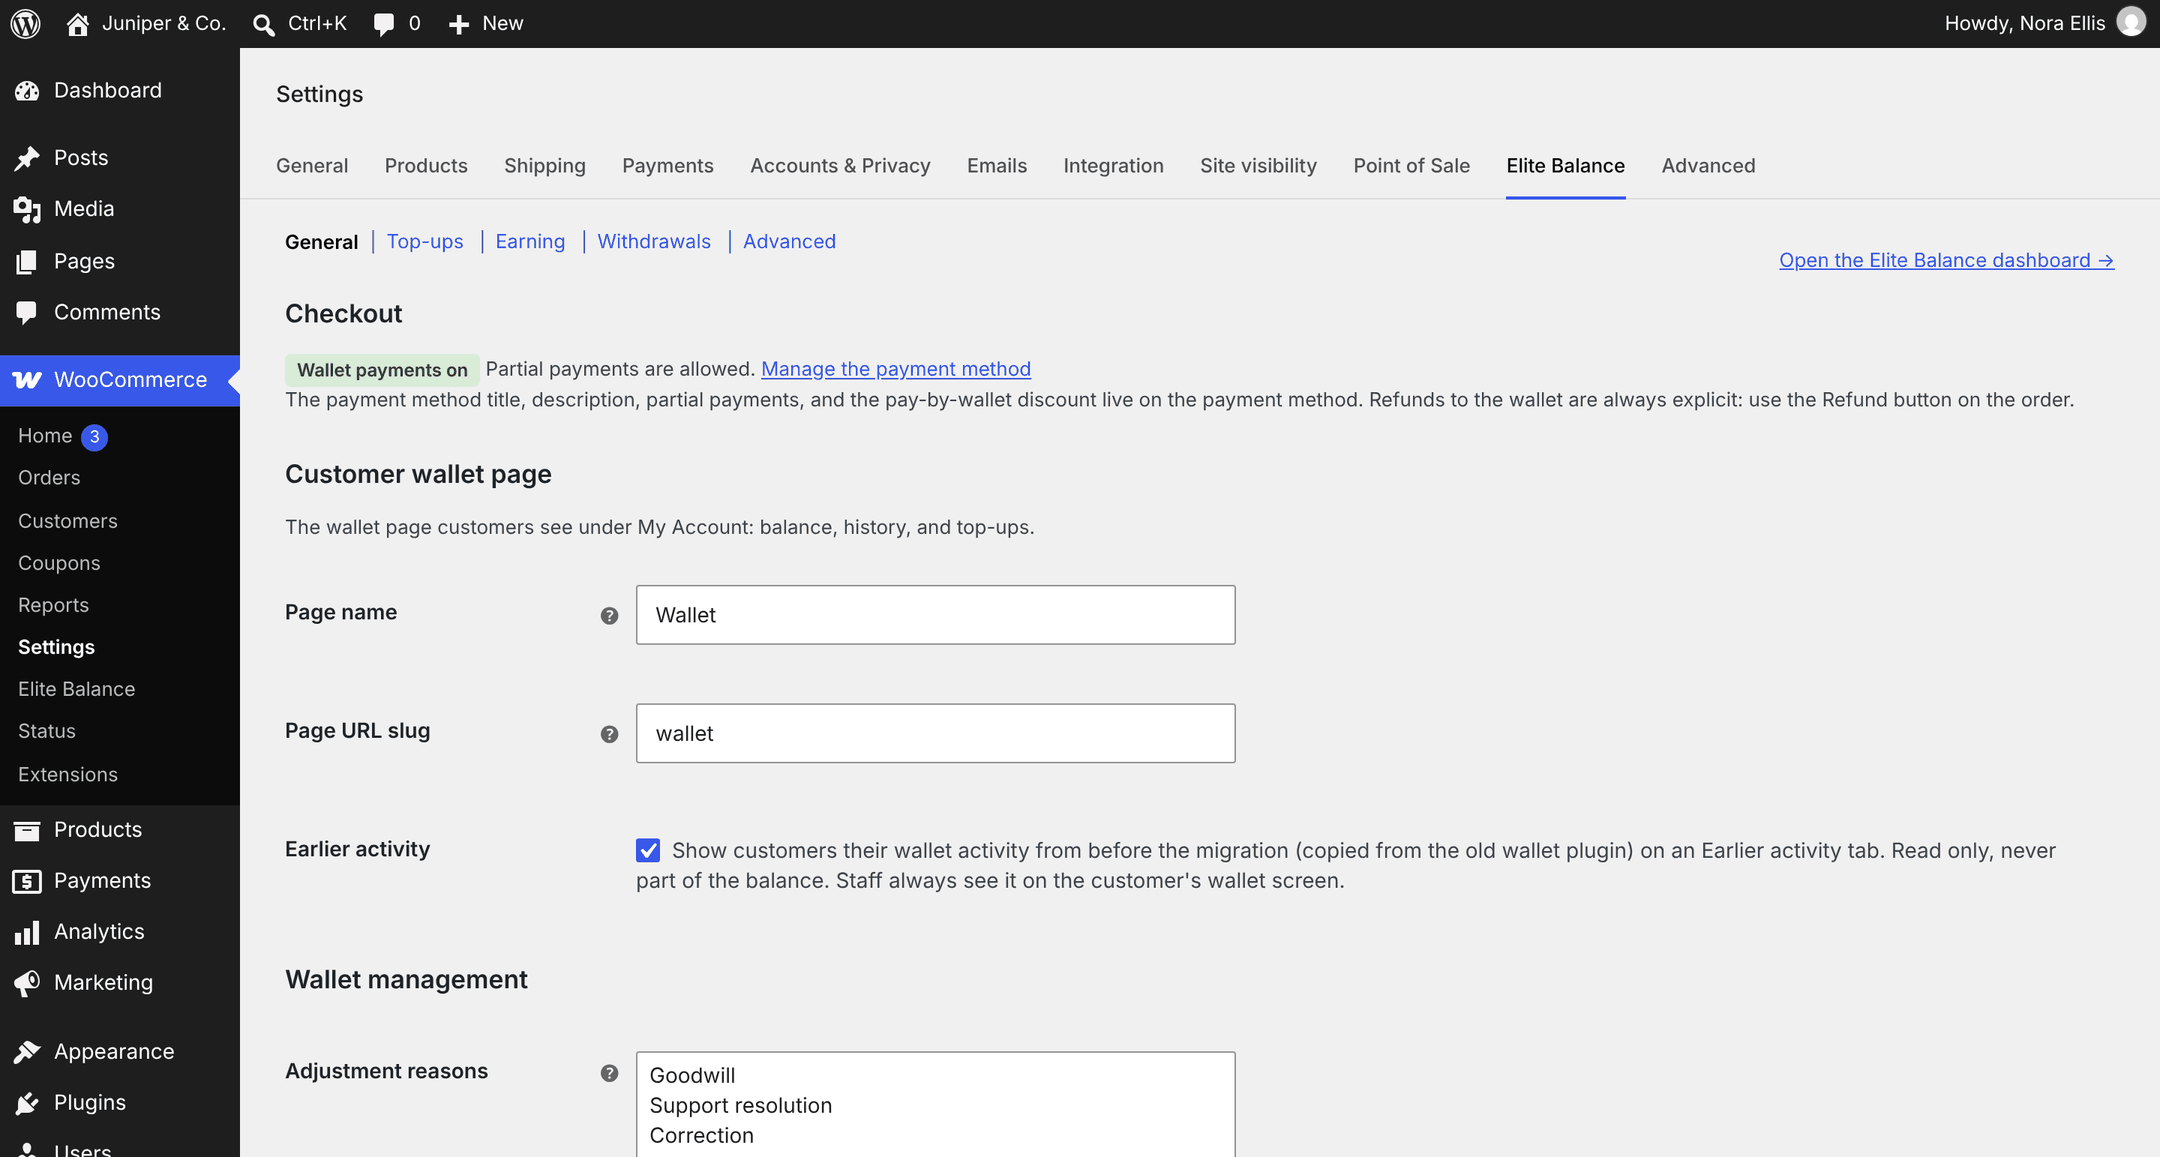Image resolution: width=2160 pixels, height=1157 pixels.
Task: Open the Accounts & Privacy tab
Action: [840, 166]
